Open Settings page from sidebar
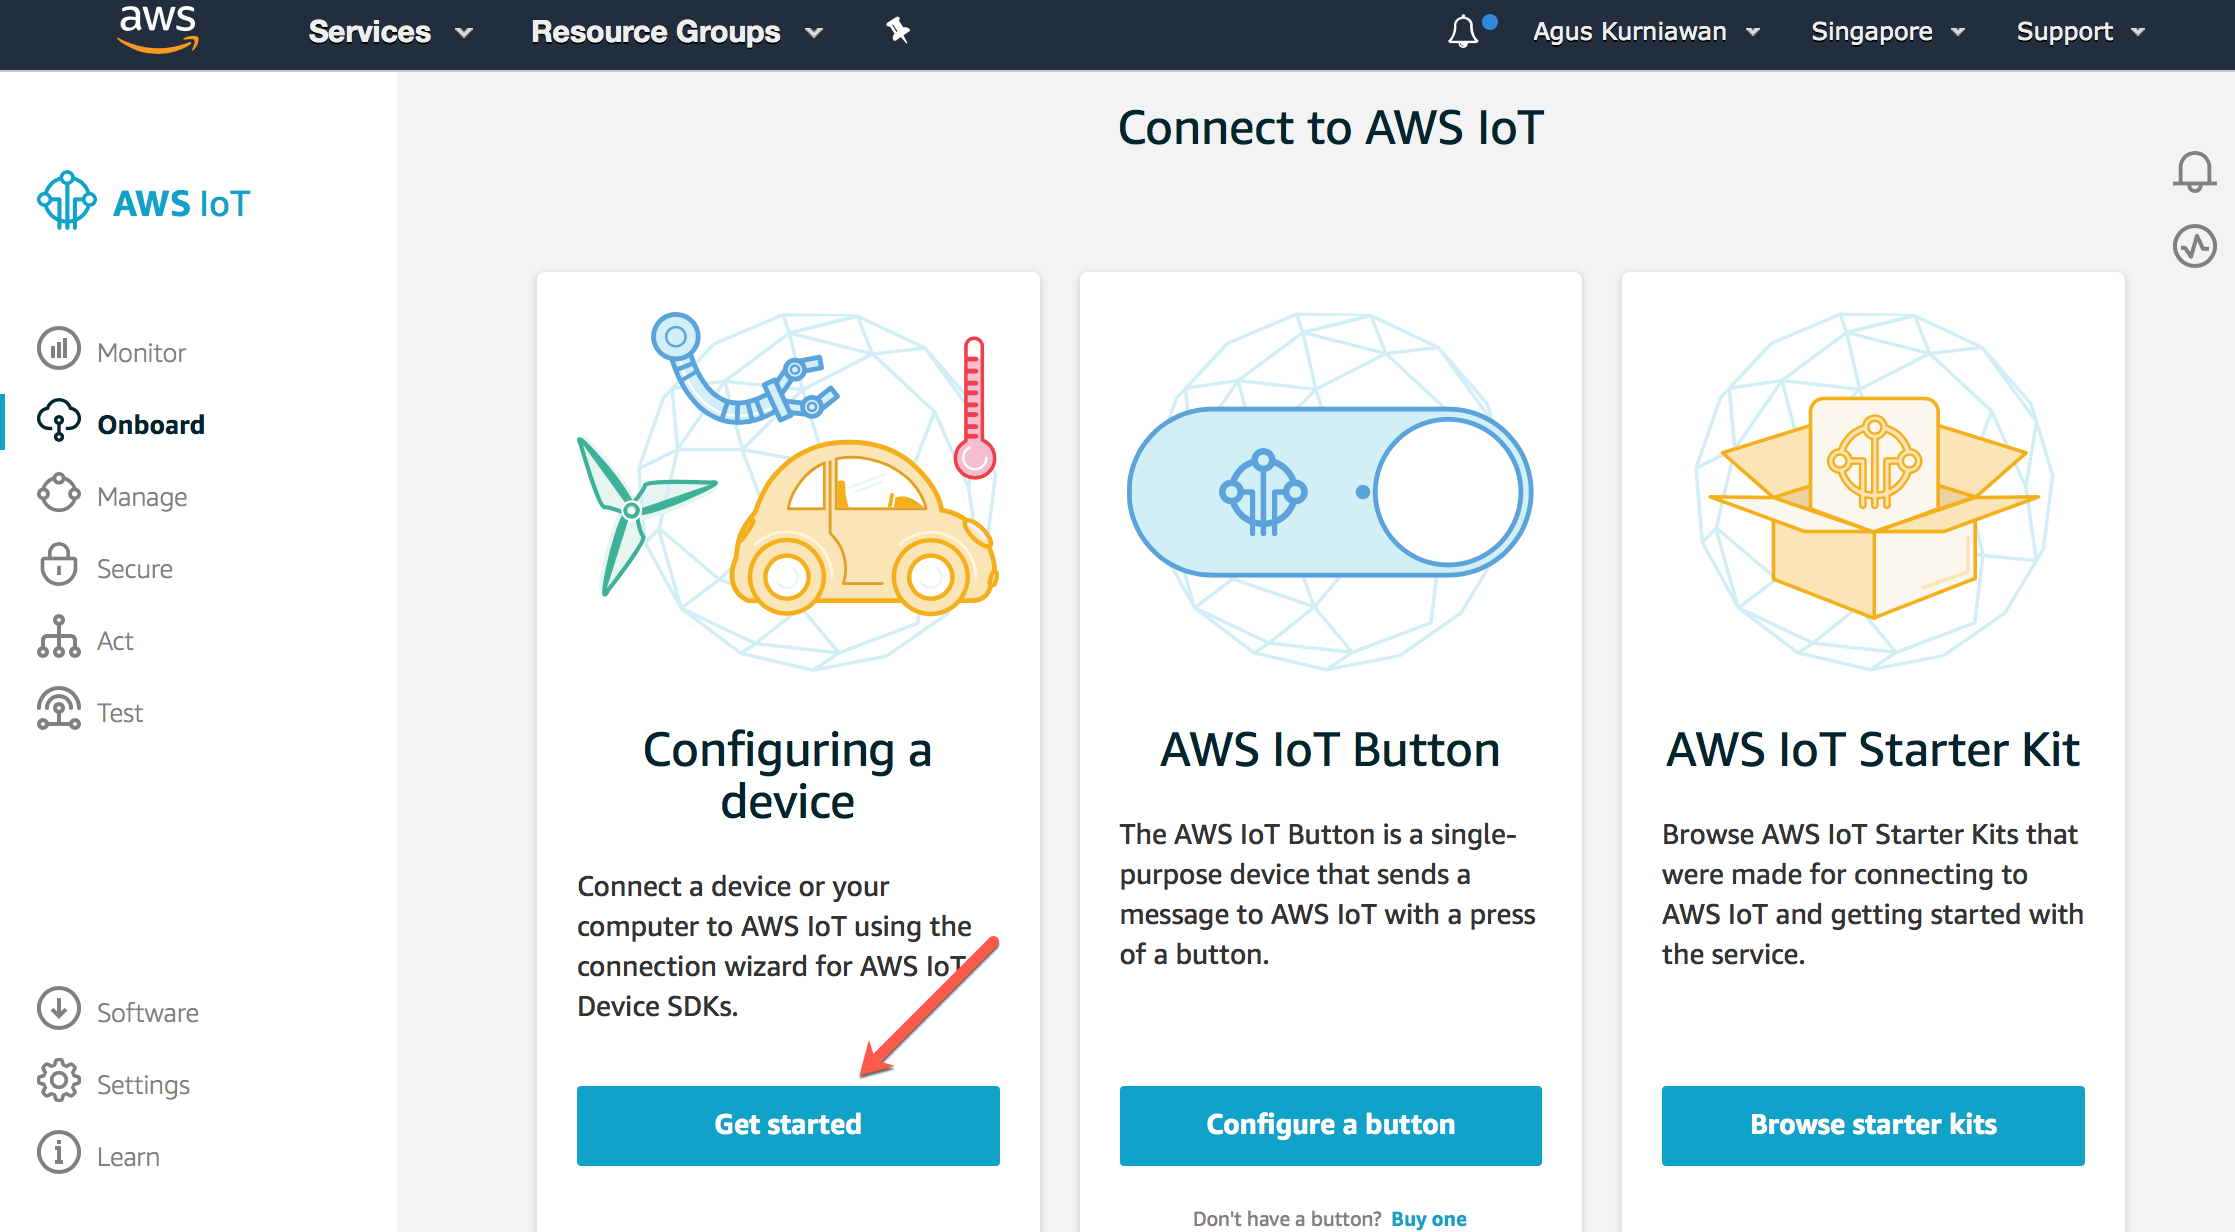 [x=143, y=1084]
